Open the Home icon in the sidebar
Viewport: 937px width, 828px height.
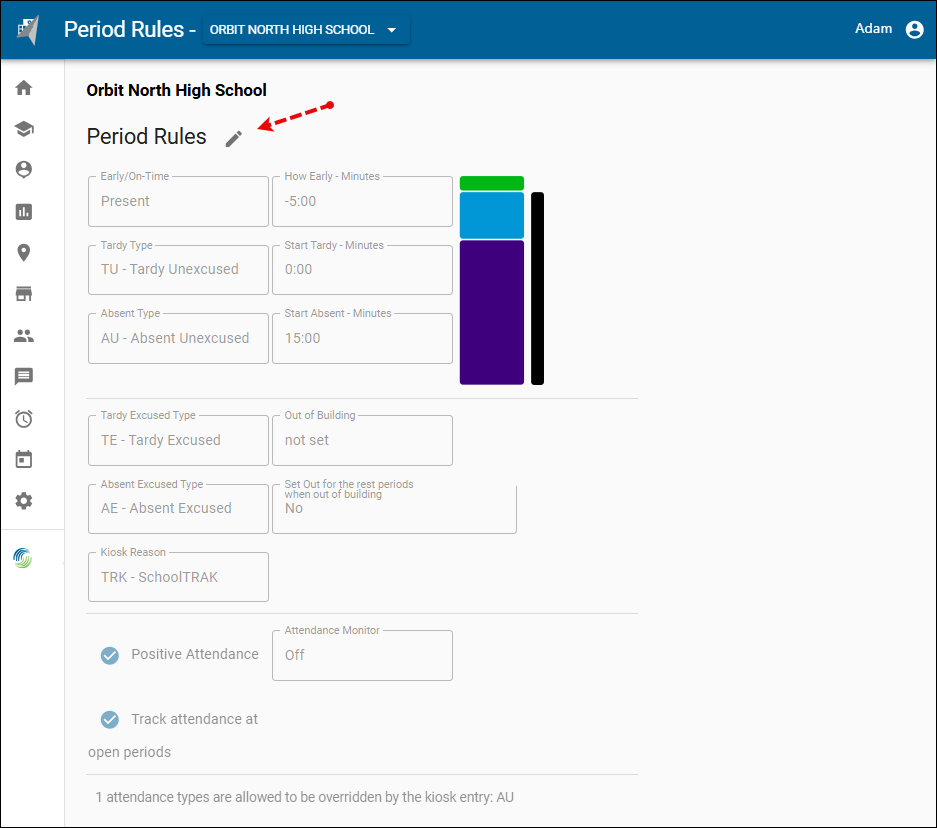click(23, 88)
